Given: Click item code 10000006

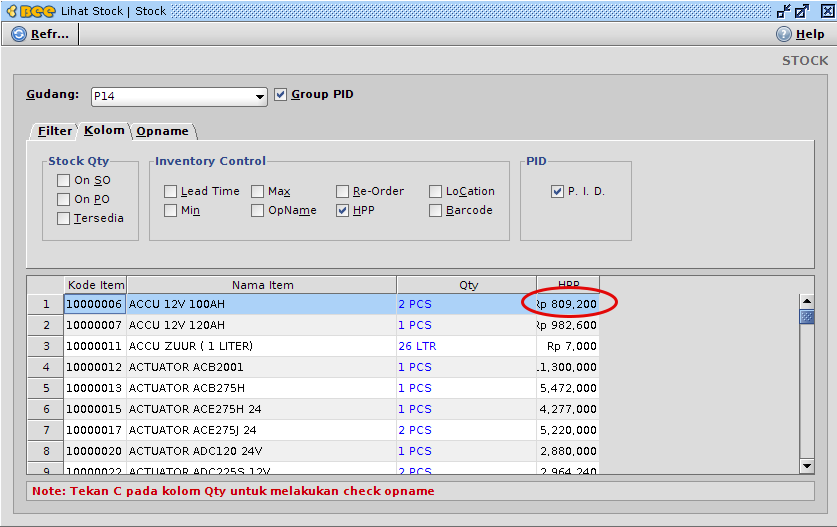Looking at the screenshot, I should tap(95, 304).
